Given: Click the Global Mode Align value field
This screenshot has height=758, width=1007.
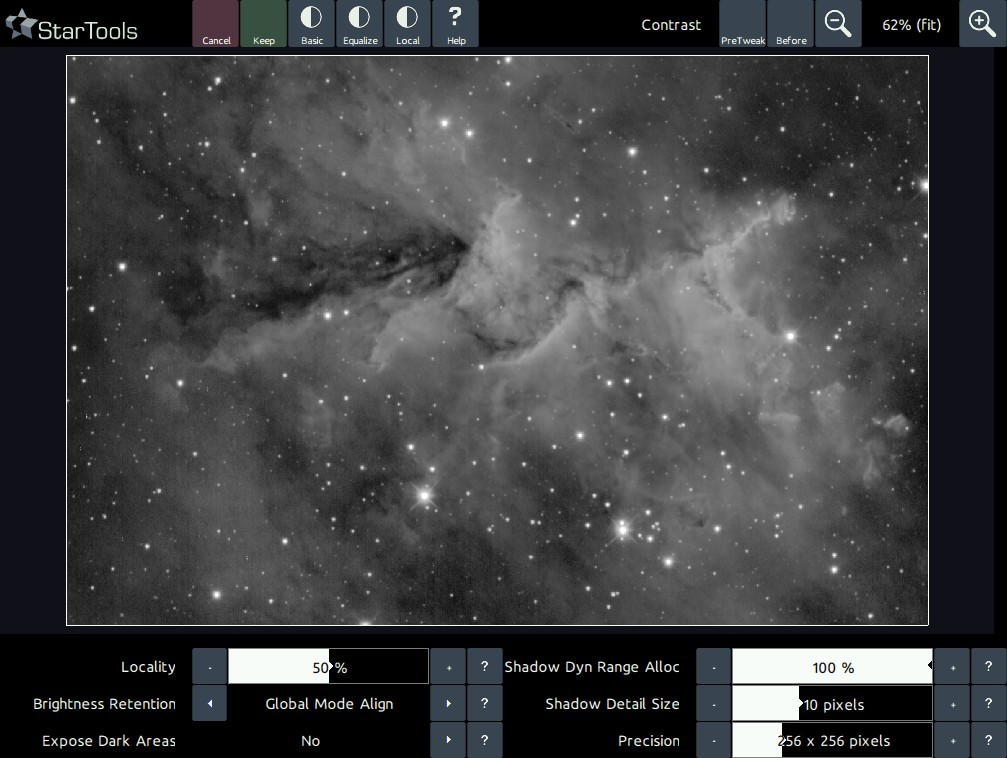Looking at the screenshot, I should click(329, 704).
